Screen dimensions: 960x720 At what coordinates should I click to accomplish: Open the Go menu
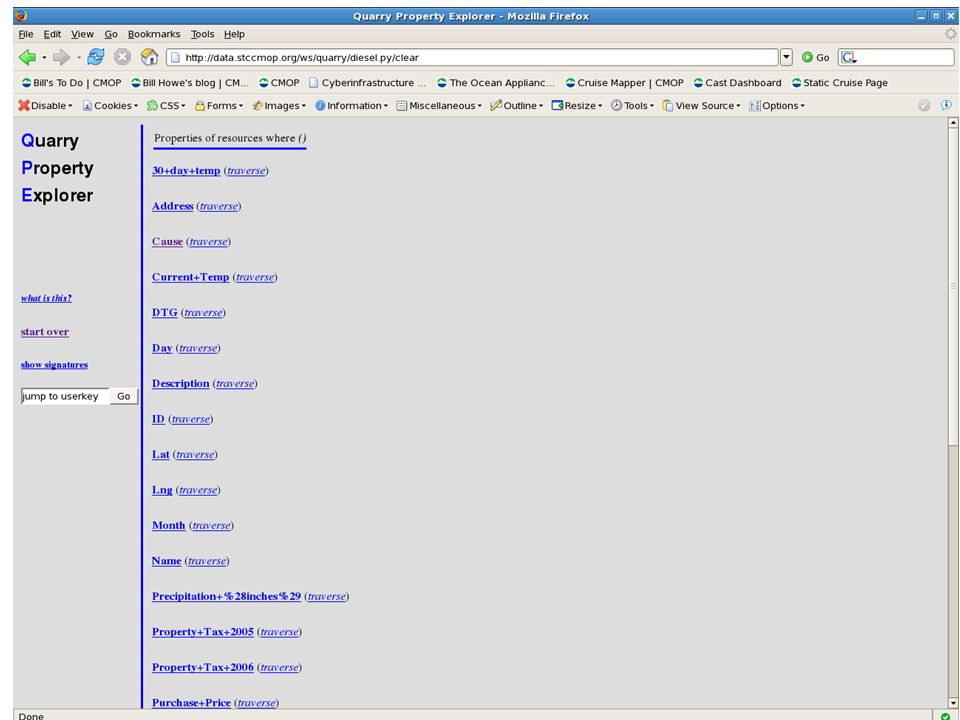point(111,34)
